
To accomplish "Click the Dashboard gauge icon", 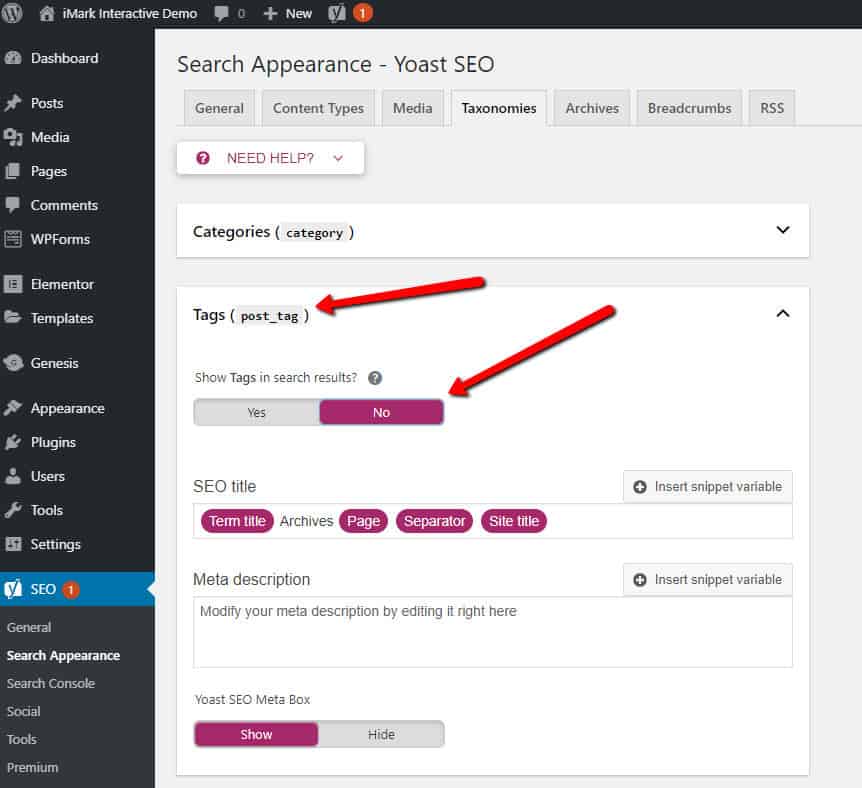I will pyautogui.click(x=13, y=58).
